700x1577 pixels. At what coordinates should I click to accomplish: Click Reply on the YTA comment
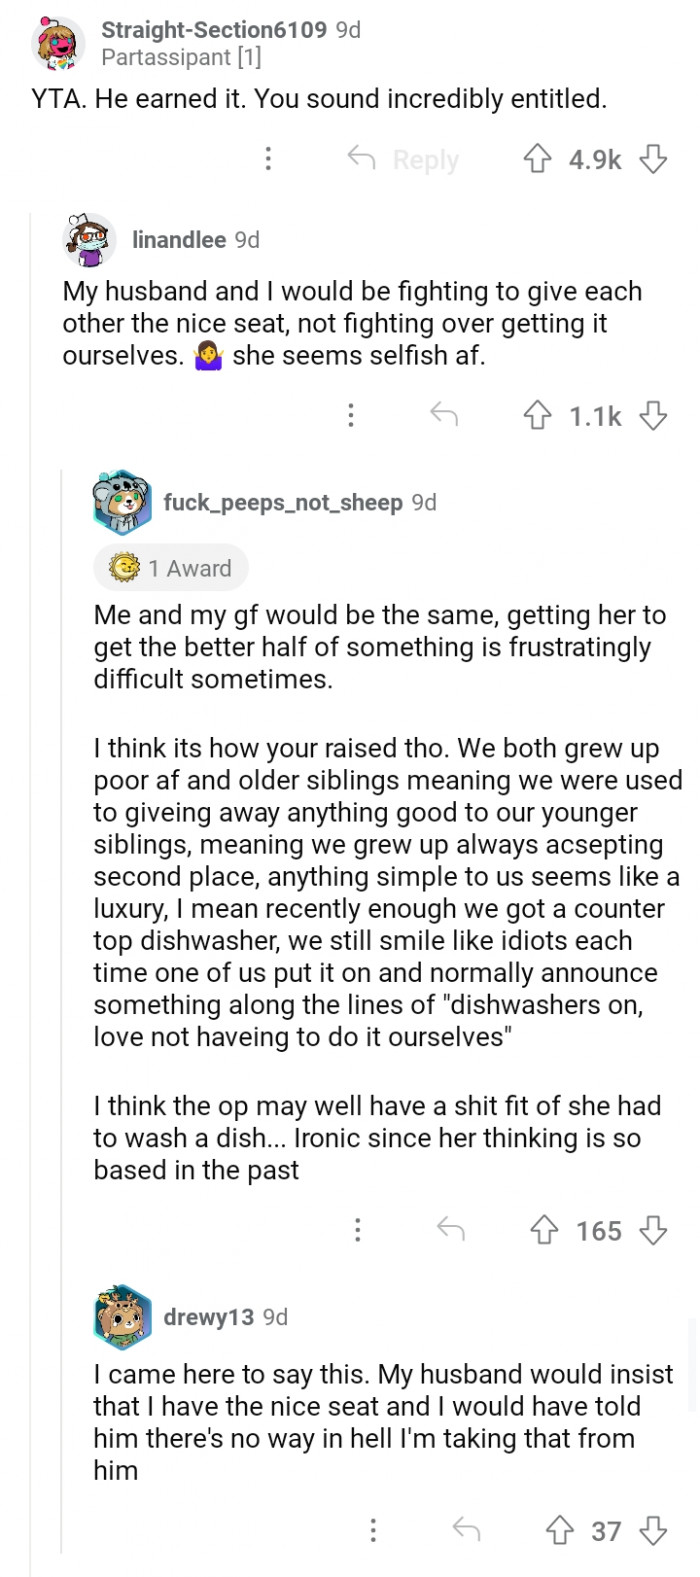click(404, 159)
